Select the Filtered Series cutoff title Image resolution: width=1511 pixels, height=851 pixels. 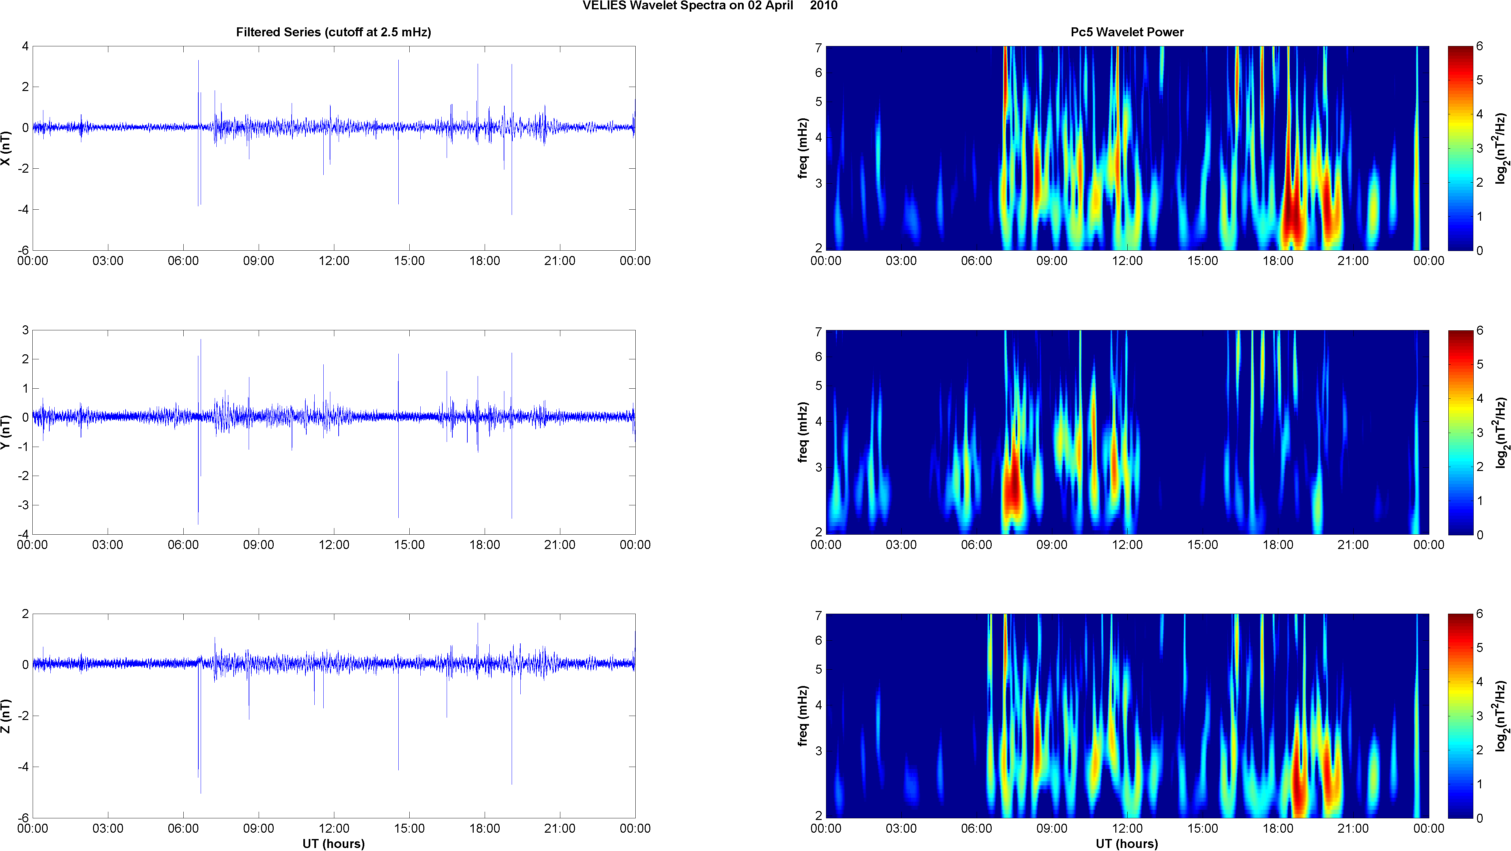[x=333, y=32]
